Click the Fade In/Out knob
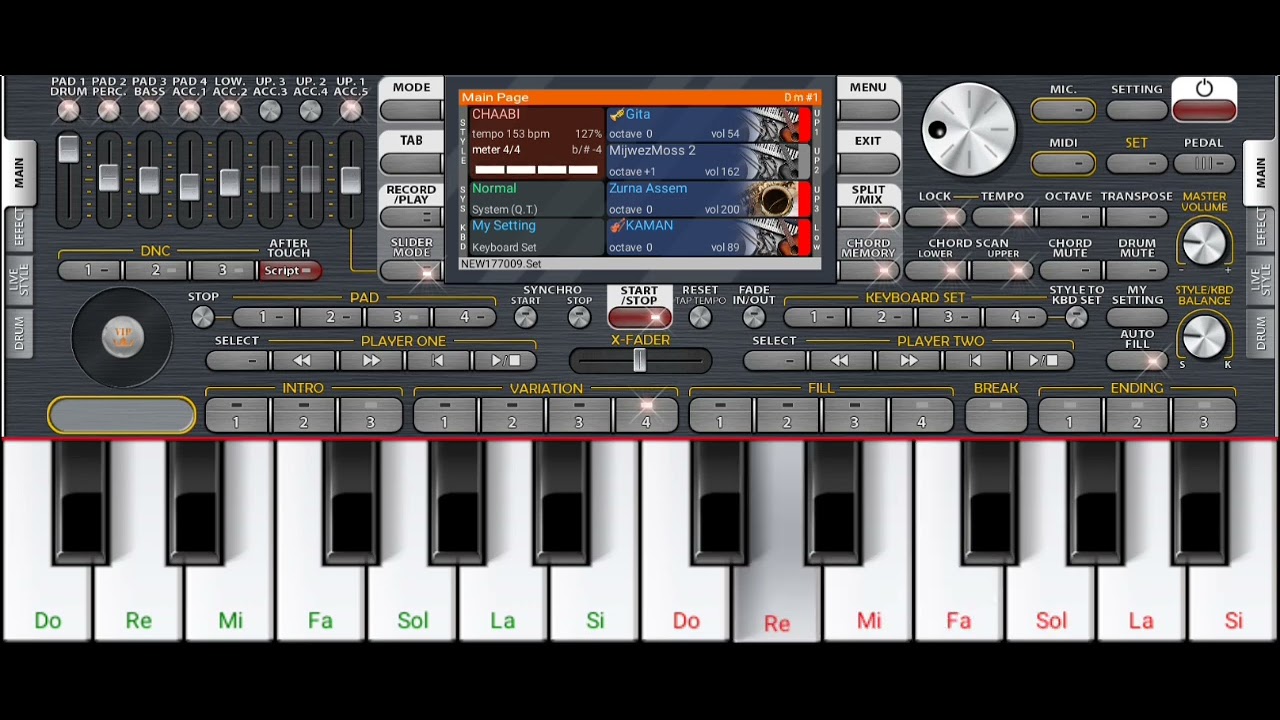The width and height of the screenshot is (1280, 720). [x=754, y=318]
